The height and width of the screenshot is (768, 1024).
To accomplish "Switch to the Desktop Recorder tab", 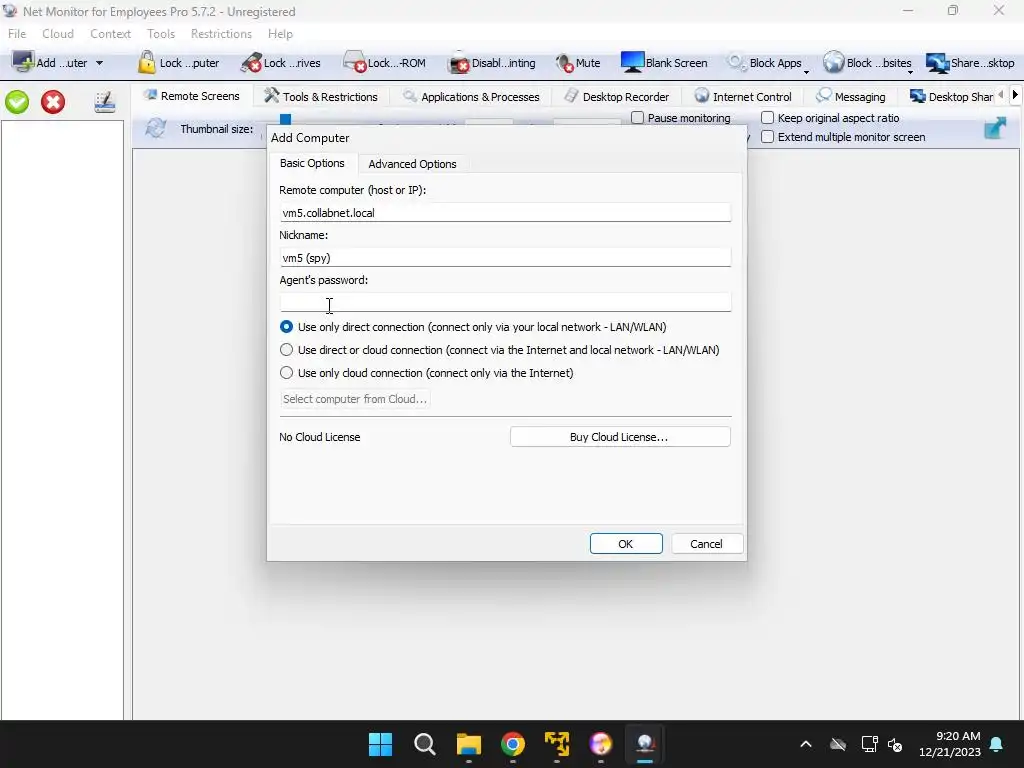I will (x=616, y=97).
